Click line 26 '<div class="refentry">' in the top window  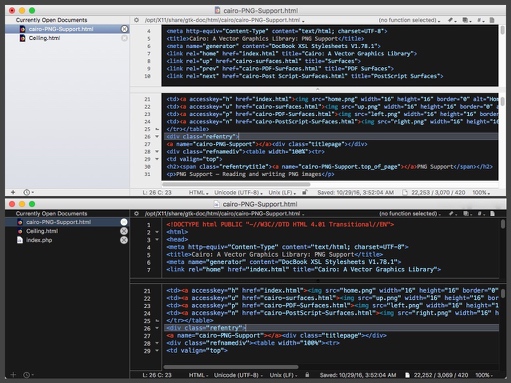(x=331, y=136)
